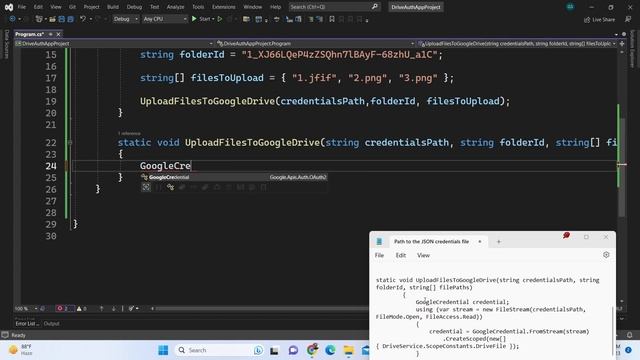Image resolution: width=640 pixels, height=360 pixels.
Task: Close the Notepad credentials file tab
Action: tap(480, 242)
